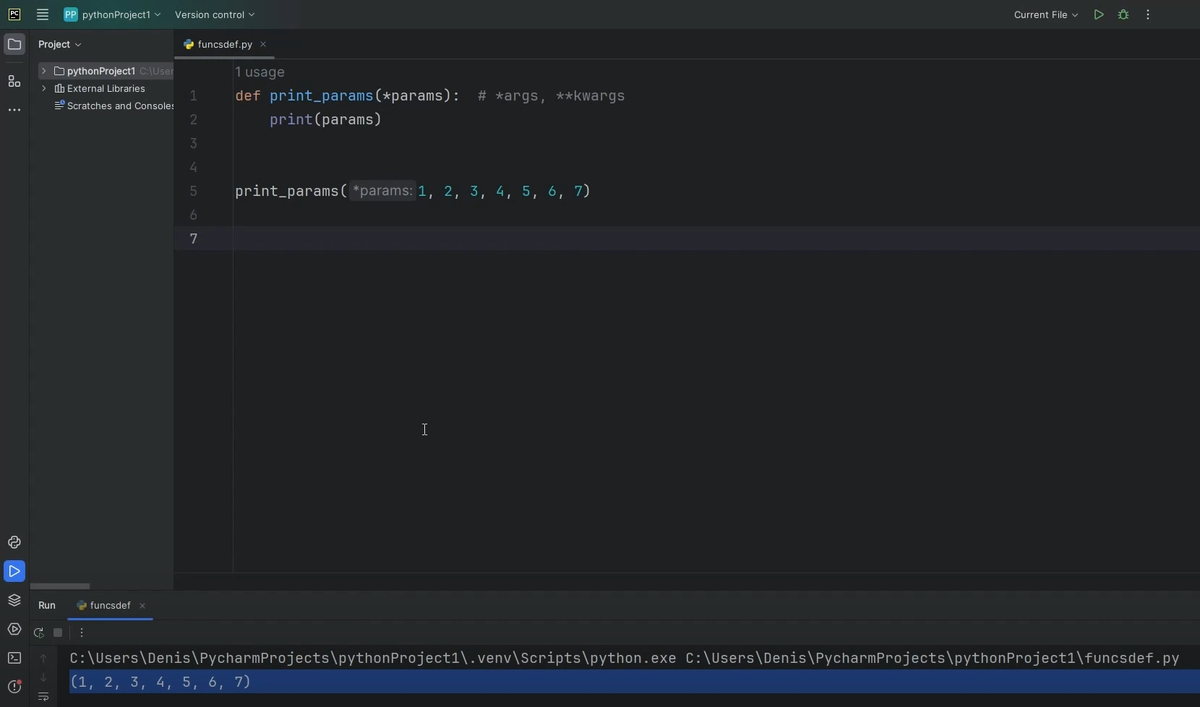The height and width of the screenshot is (707, 1200).
Task: Click the PyCharm logo icon
Action: pos(14,15)
